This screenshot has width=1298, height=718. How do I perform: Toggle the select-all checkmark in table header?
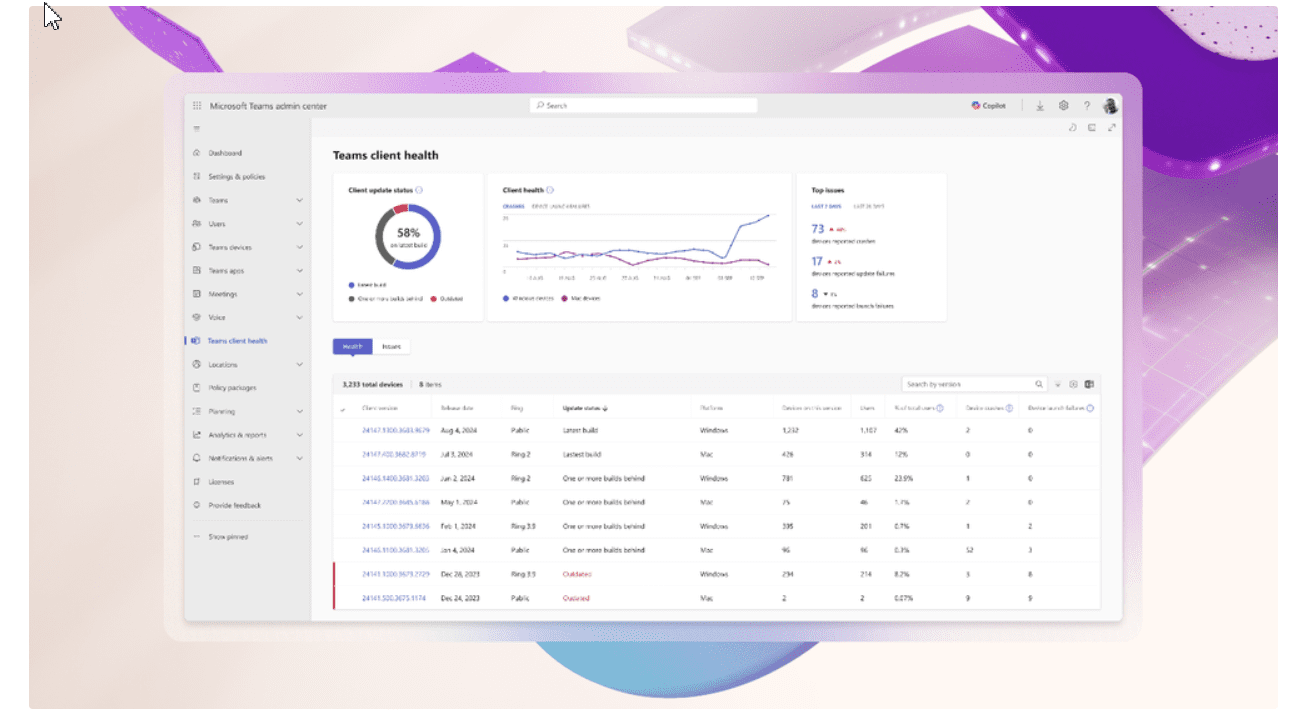[344, 409]
